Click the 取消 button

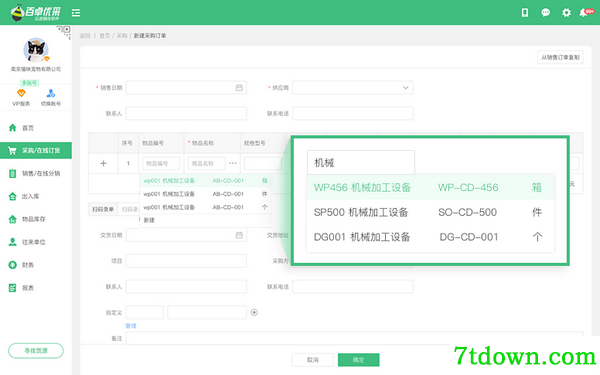click(313, 360)
